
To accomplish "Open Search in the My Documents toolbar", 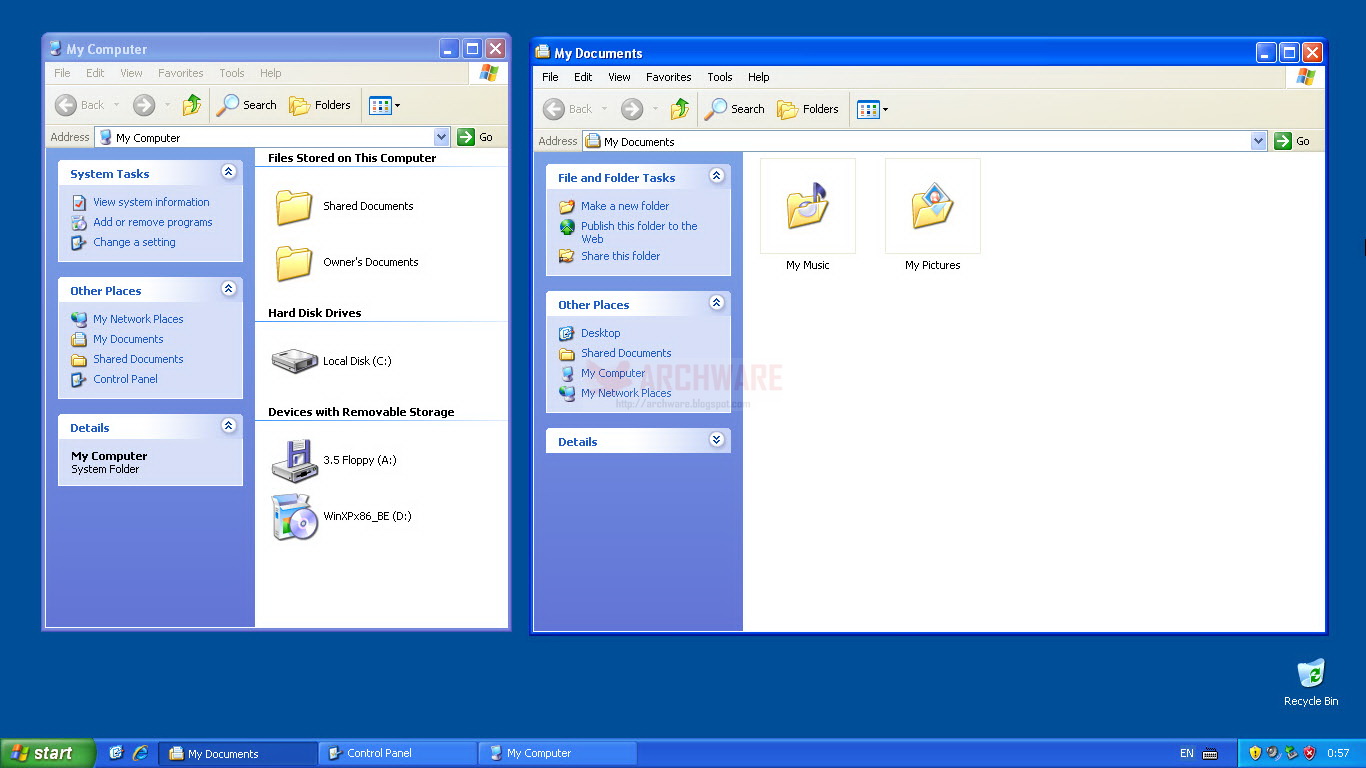I will point(735,109).
